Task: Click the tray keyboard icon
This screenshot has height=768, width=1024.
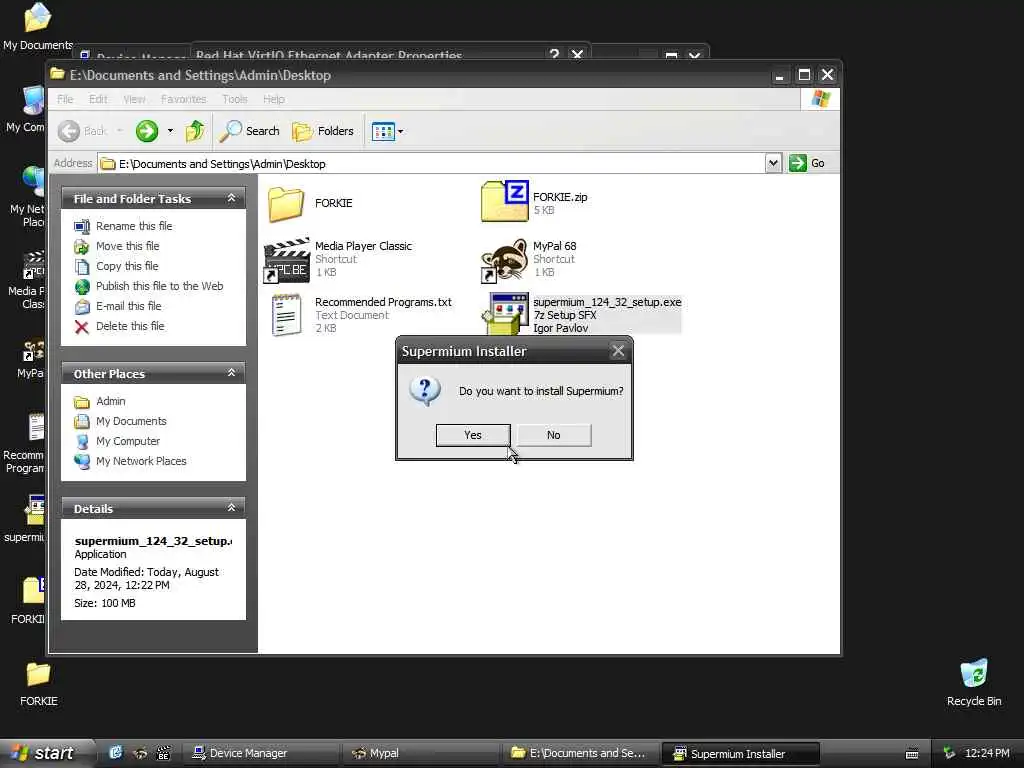Action: (x=912, y=754)
